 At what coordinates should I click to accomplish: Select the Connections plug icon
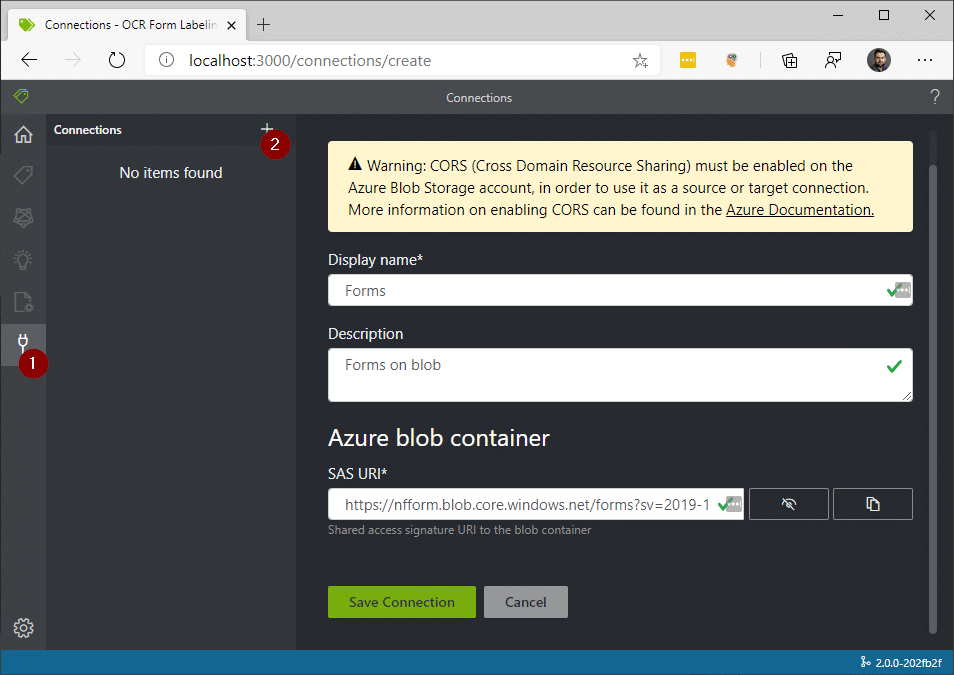point(23,343)
